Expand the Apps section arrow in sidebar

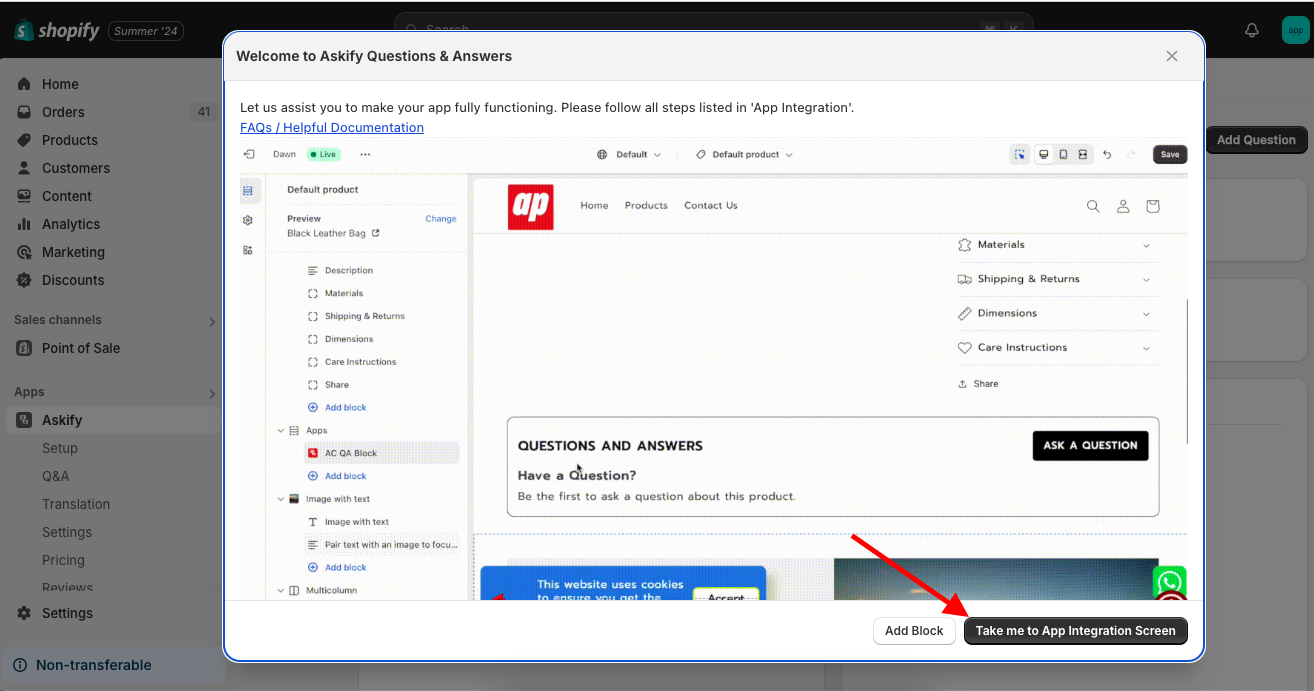(x=211, y=393)
